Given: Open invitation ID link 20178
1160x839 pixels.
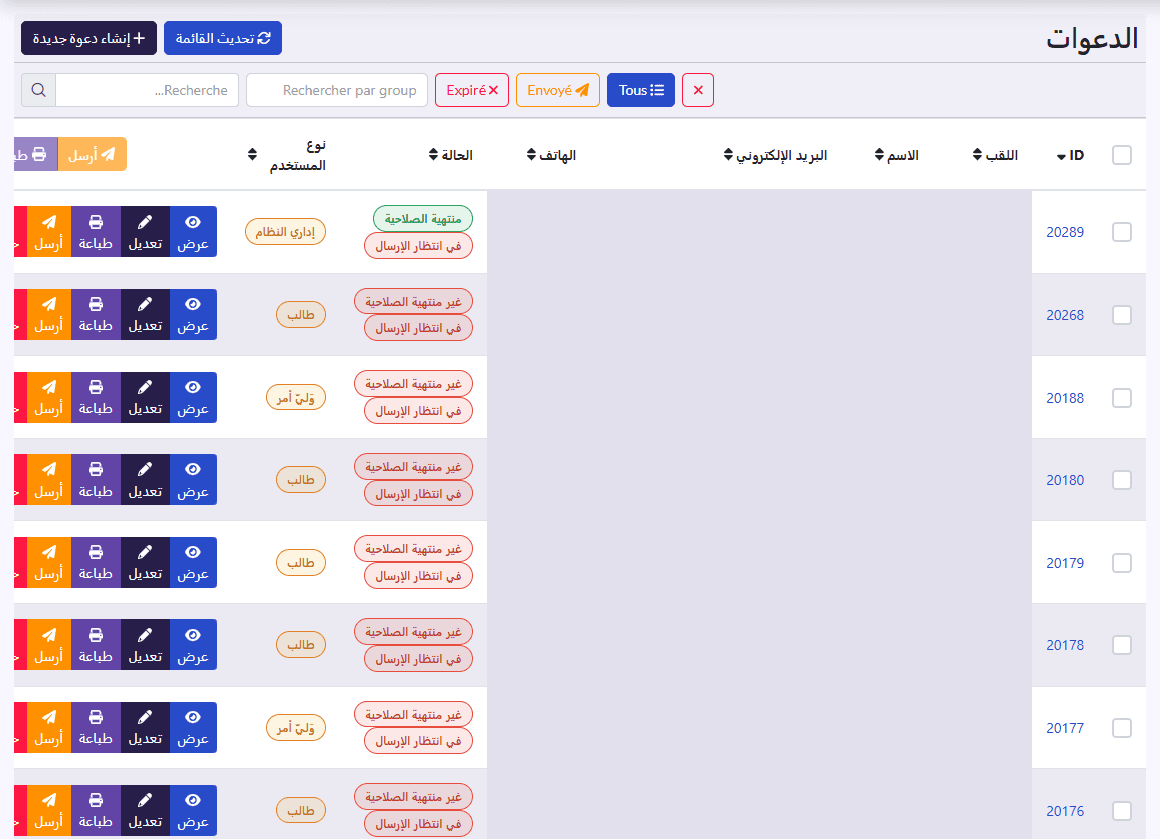Looking at the screenshot, I should 1065,645.
